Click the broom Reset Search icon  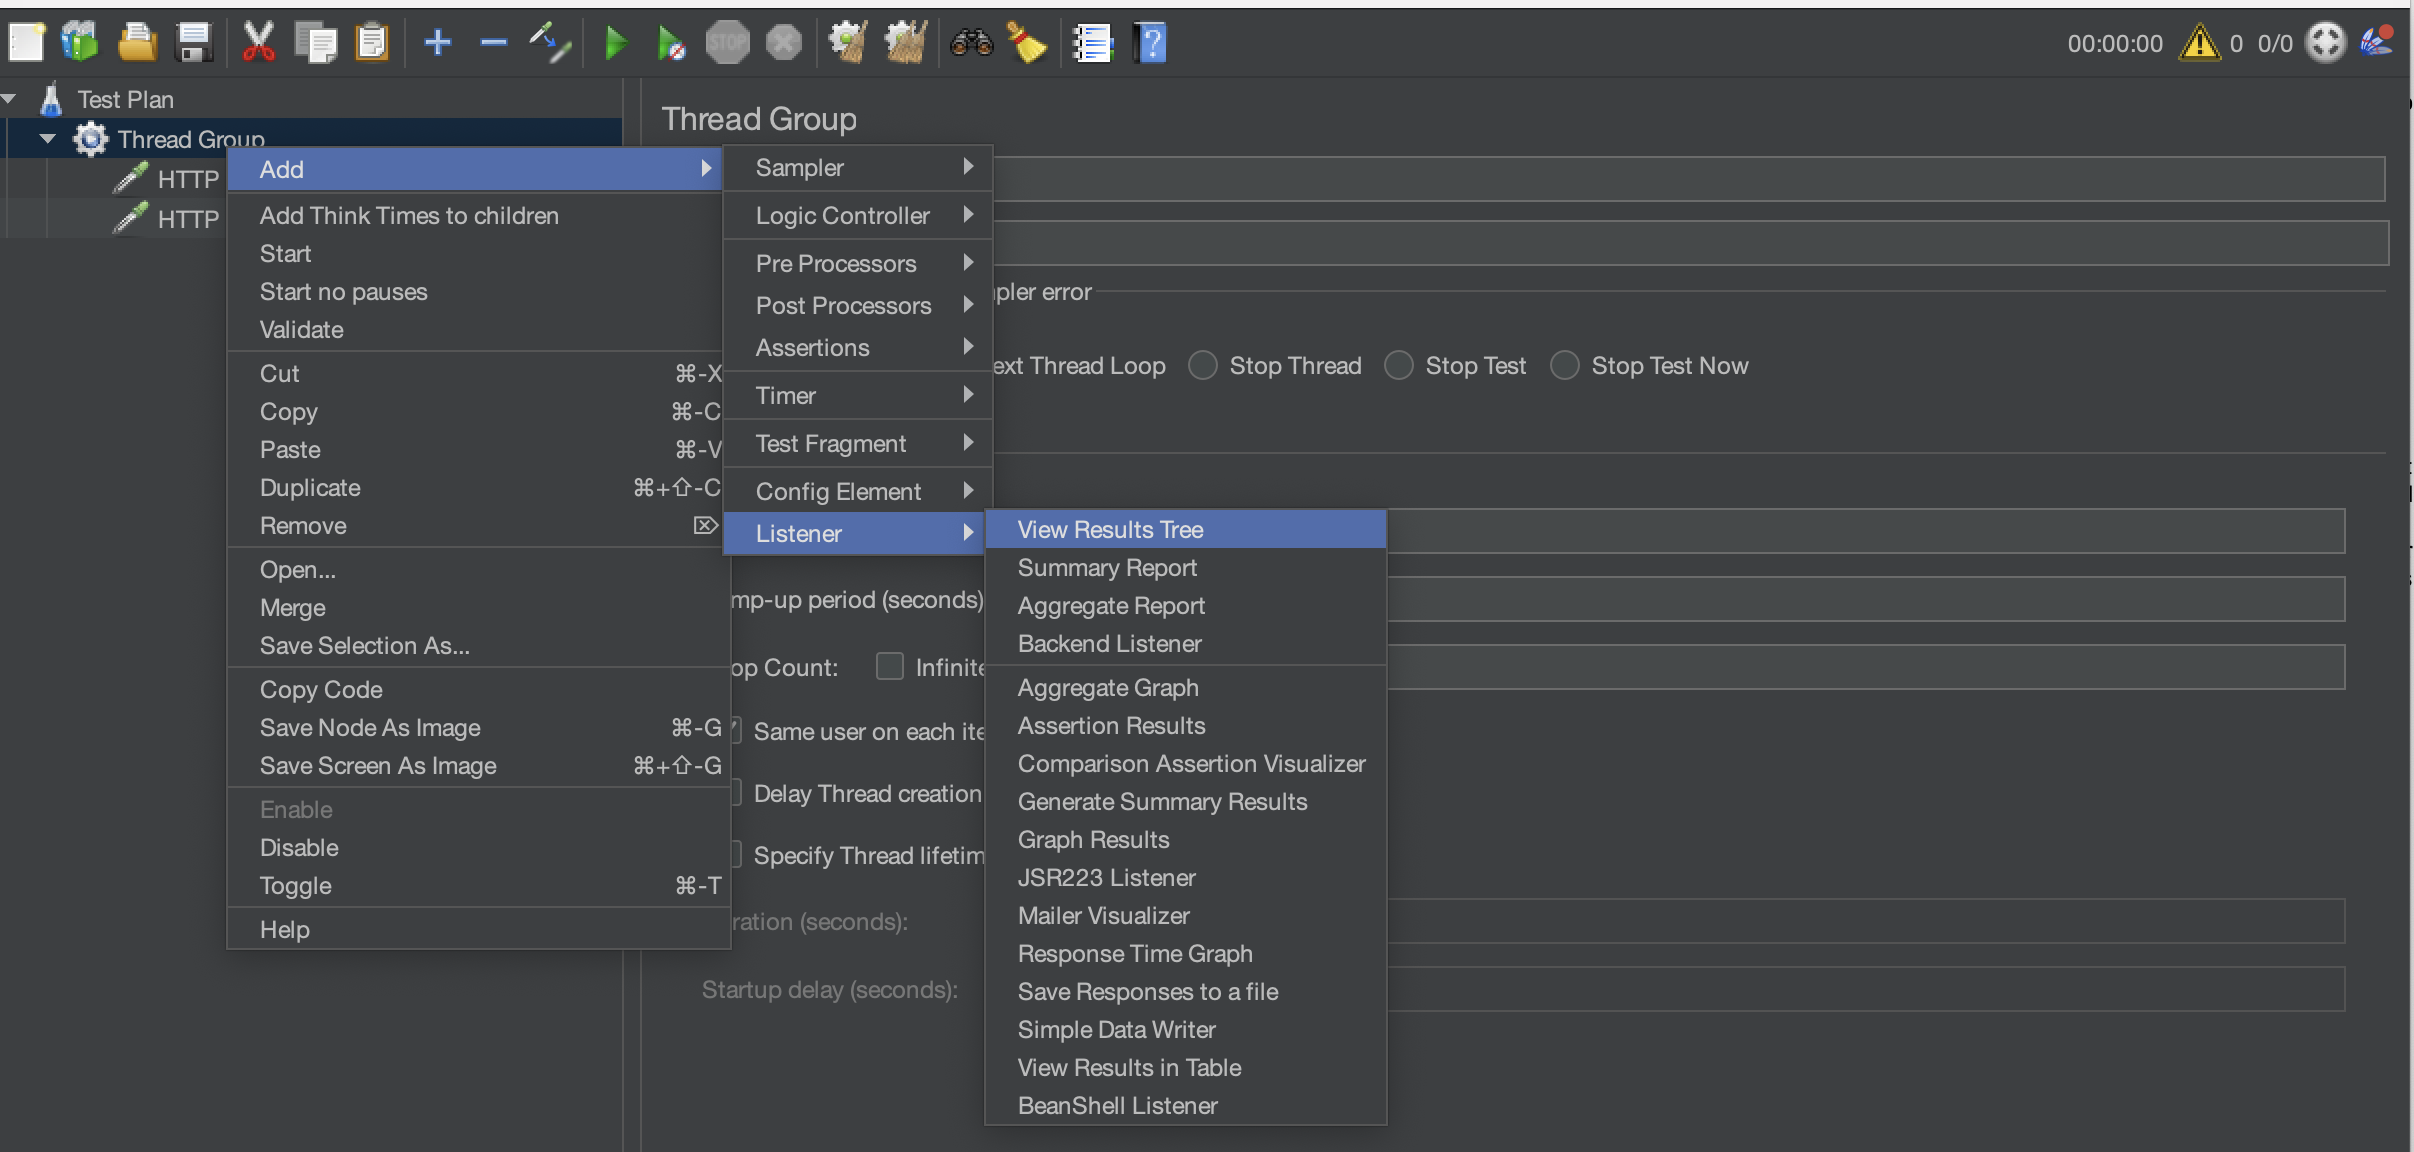coord(1027,42)
